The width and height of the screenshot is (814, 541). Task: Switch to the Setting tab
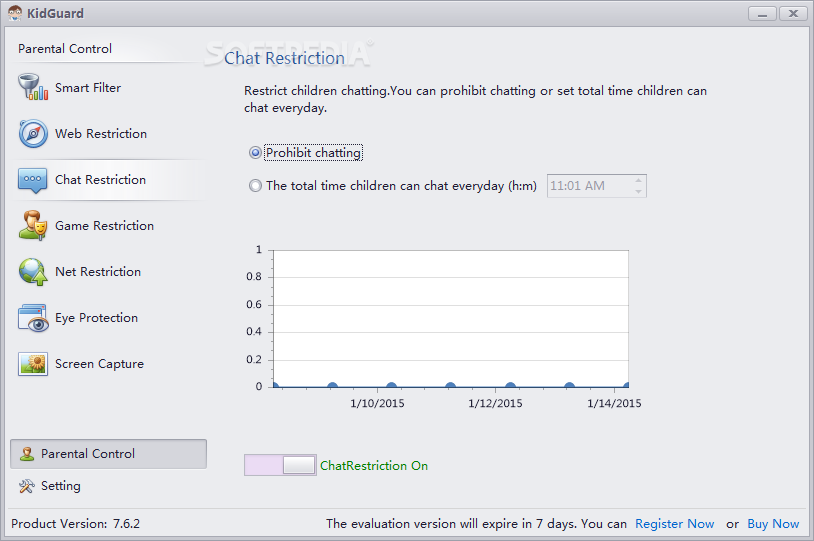(x=108, y=486)
